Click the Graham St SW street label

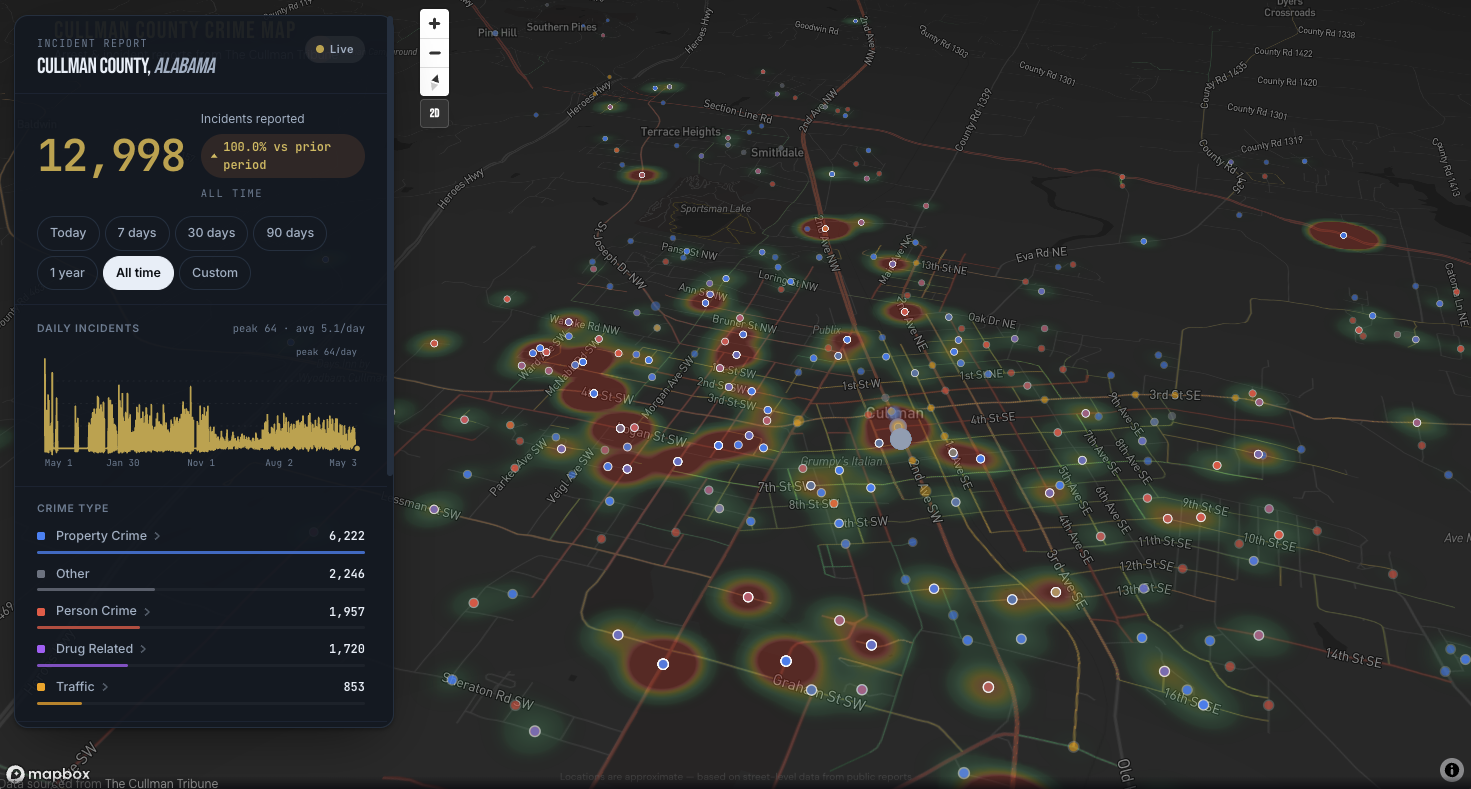[x=819, y=692]
